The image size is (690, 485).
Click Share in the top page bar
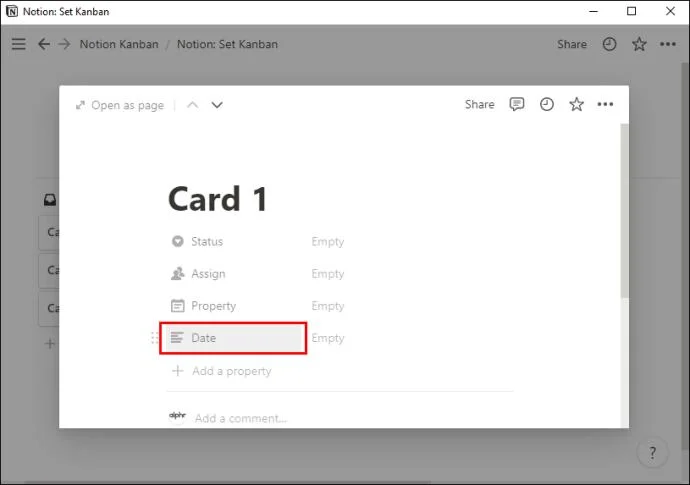tap(572, 44)
